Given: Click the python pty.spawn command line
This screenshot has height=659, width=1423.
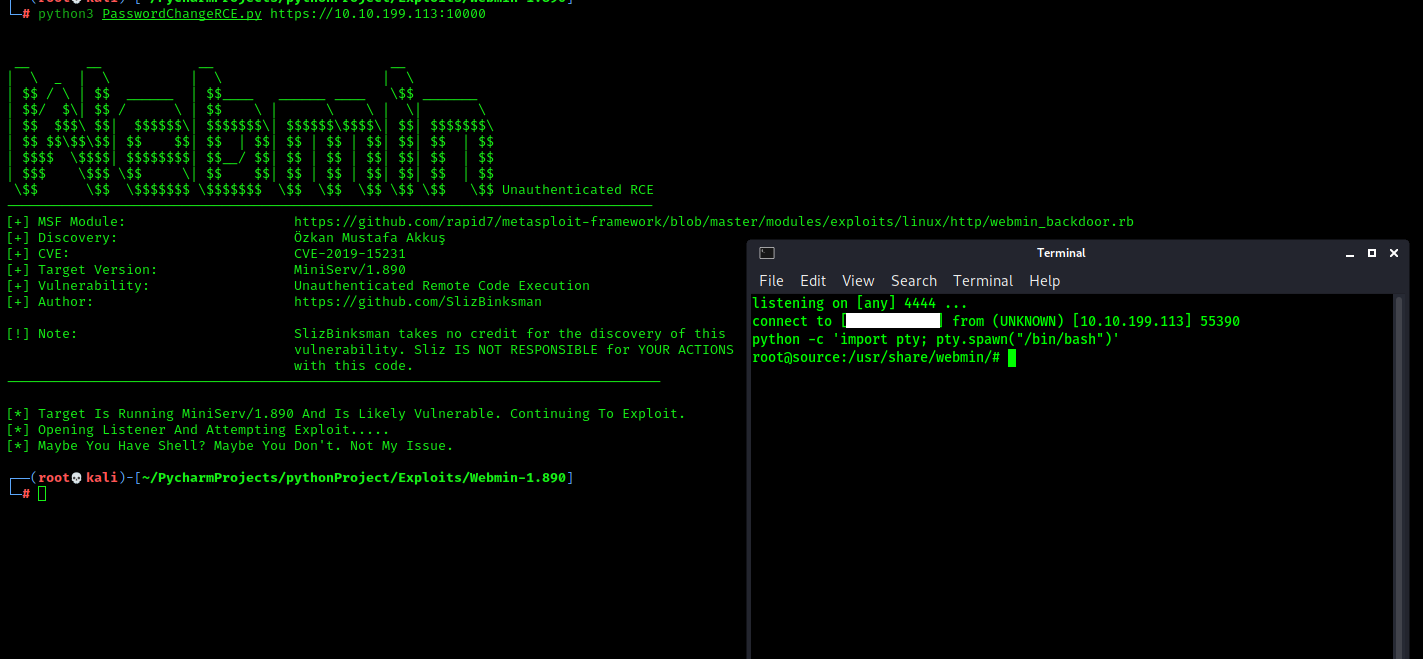Looking at the screenshot, I should click(x=936, y=340).
